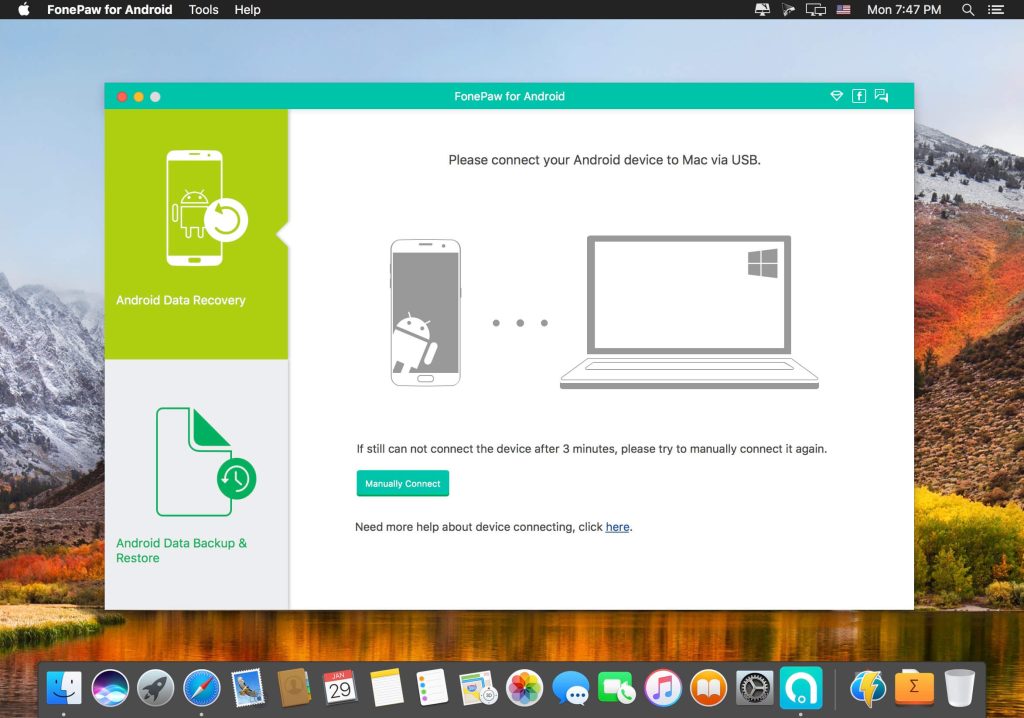Screen dimensions: 1024x718
Task: Click the clock showing Mon 7:47 PM
Action: [x=904, y=10]
